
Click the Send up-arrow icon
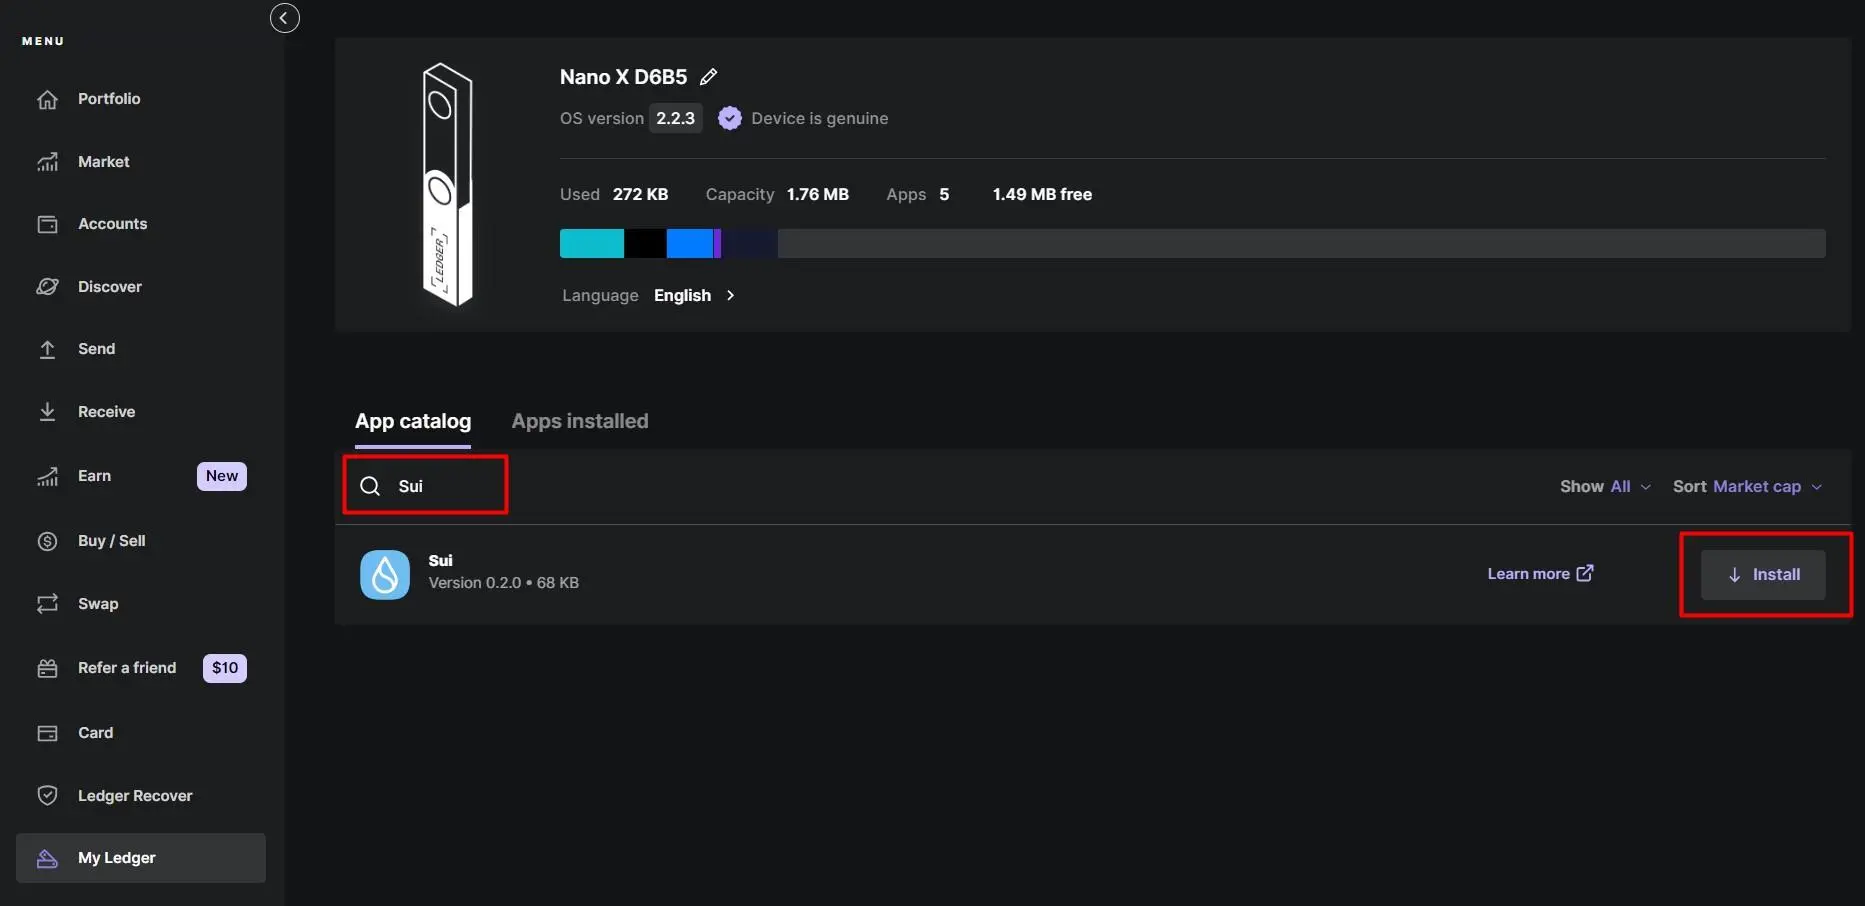(47, 349)
